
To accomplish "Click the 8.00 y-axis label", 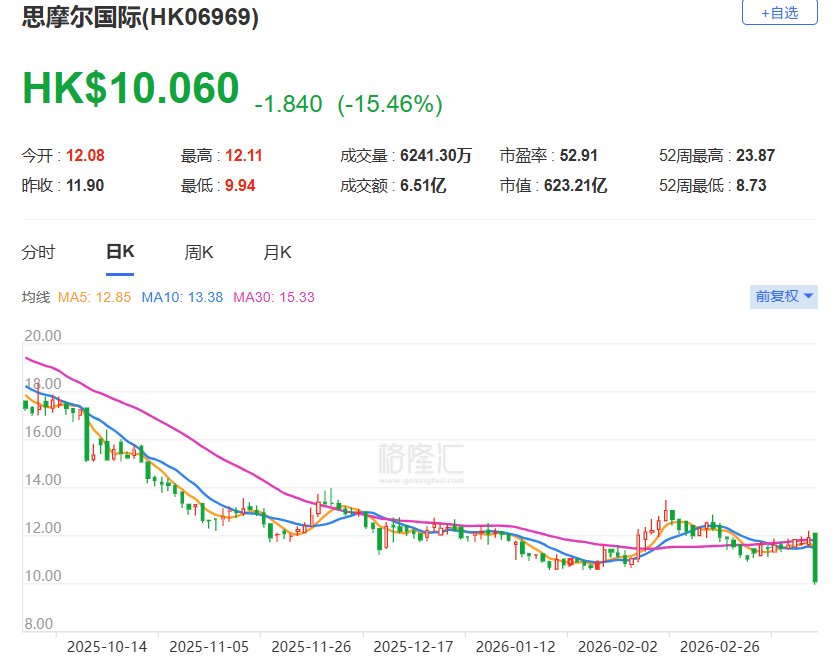I will click(39, 624).
